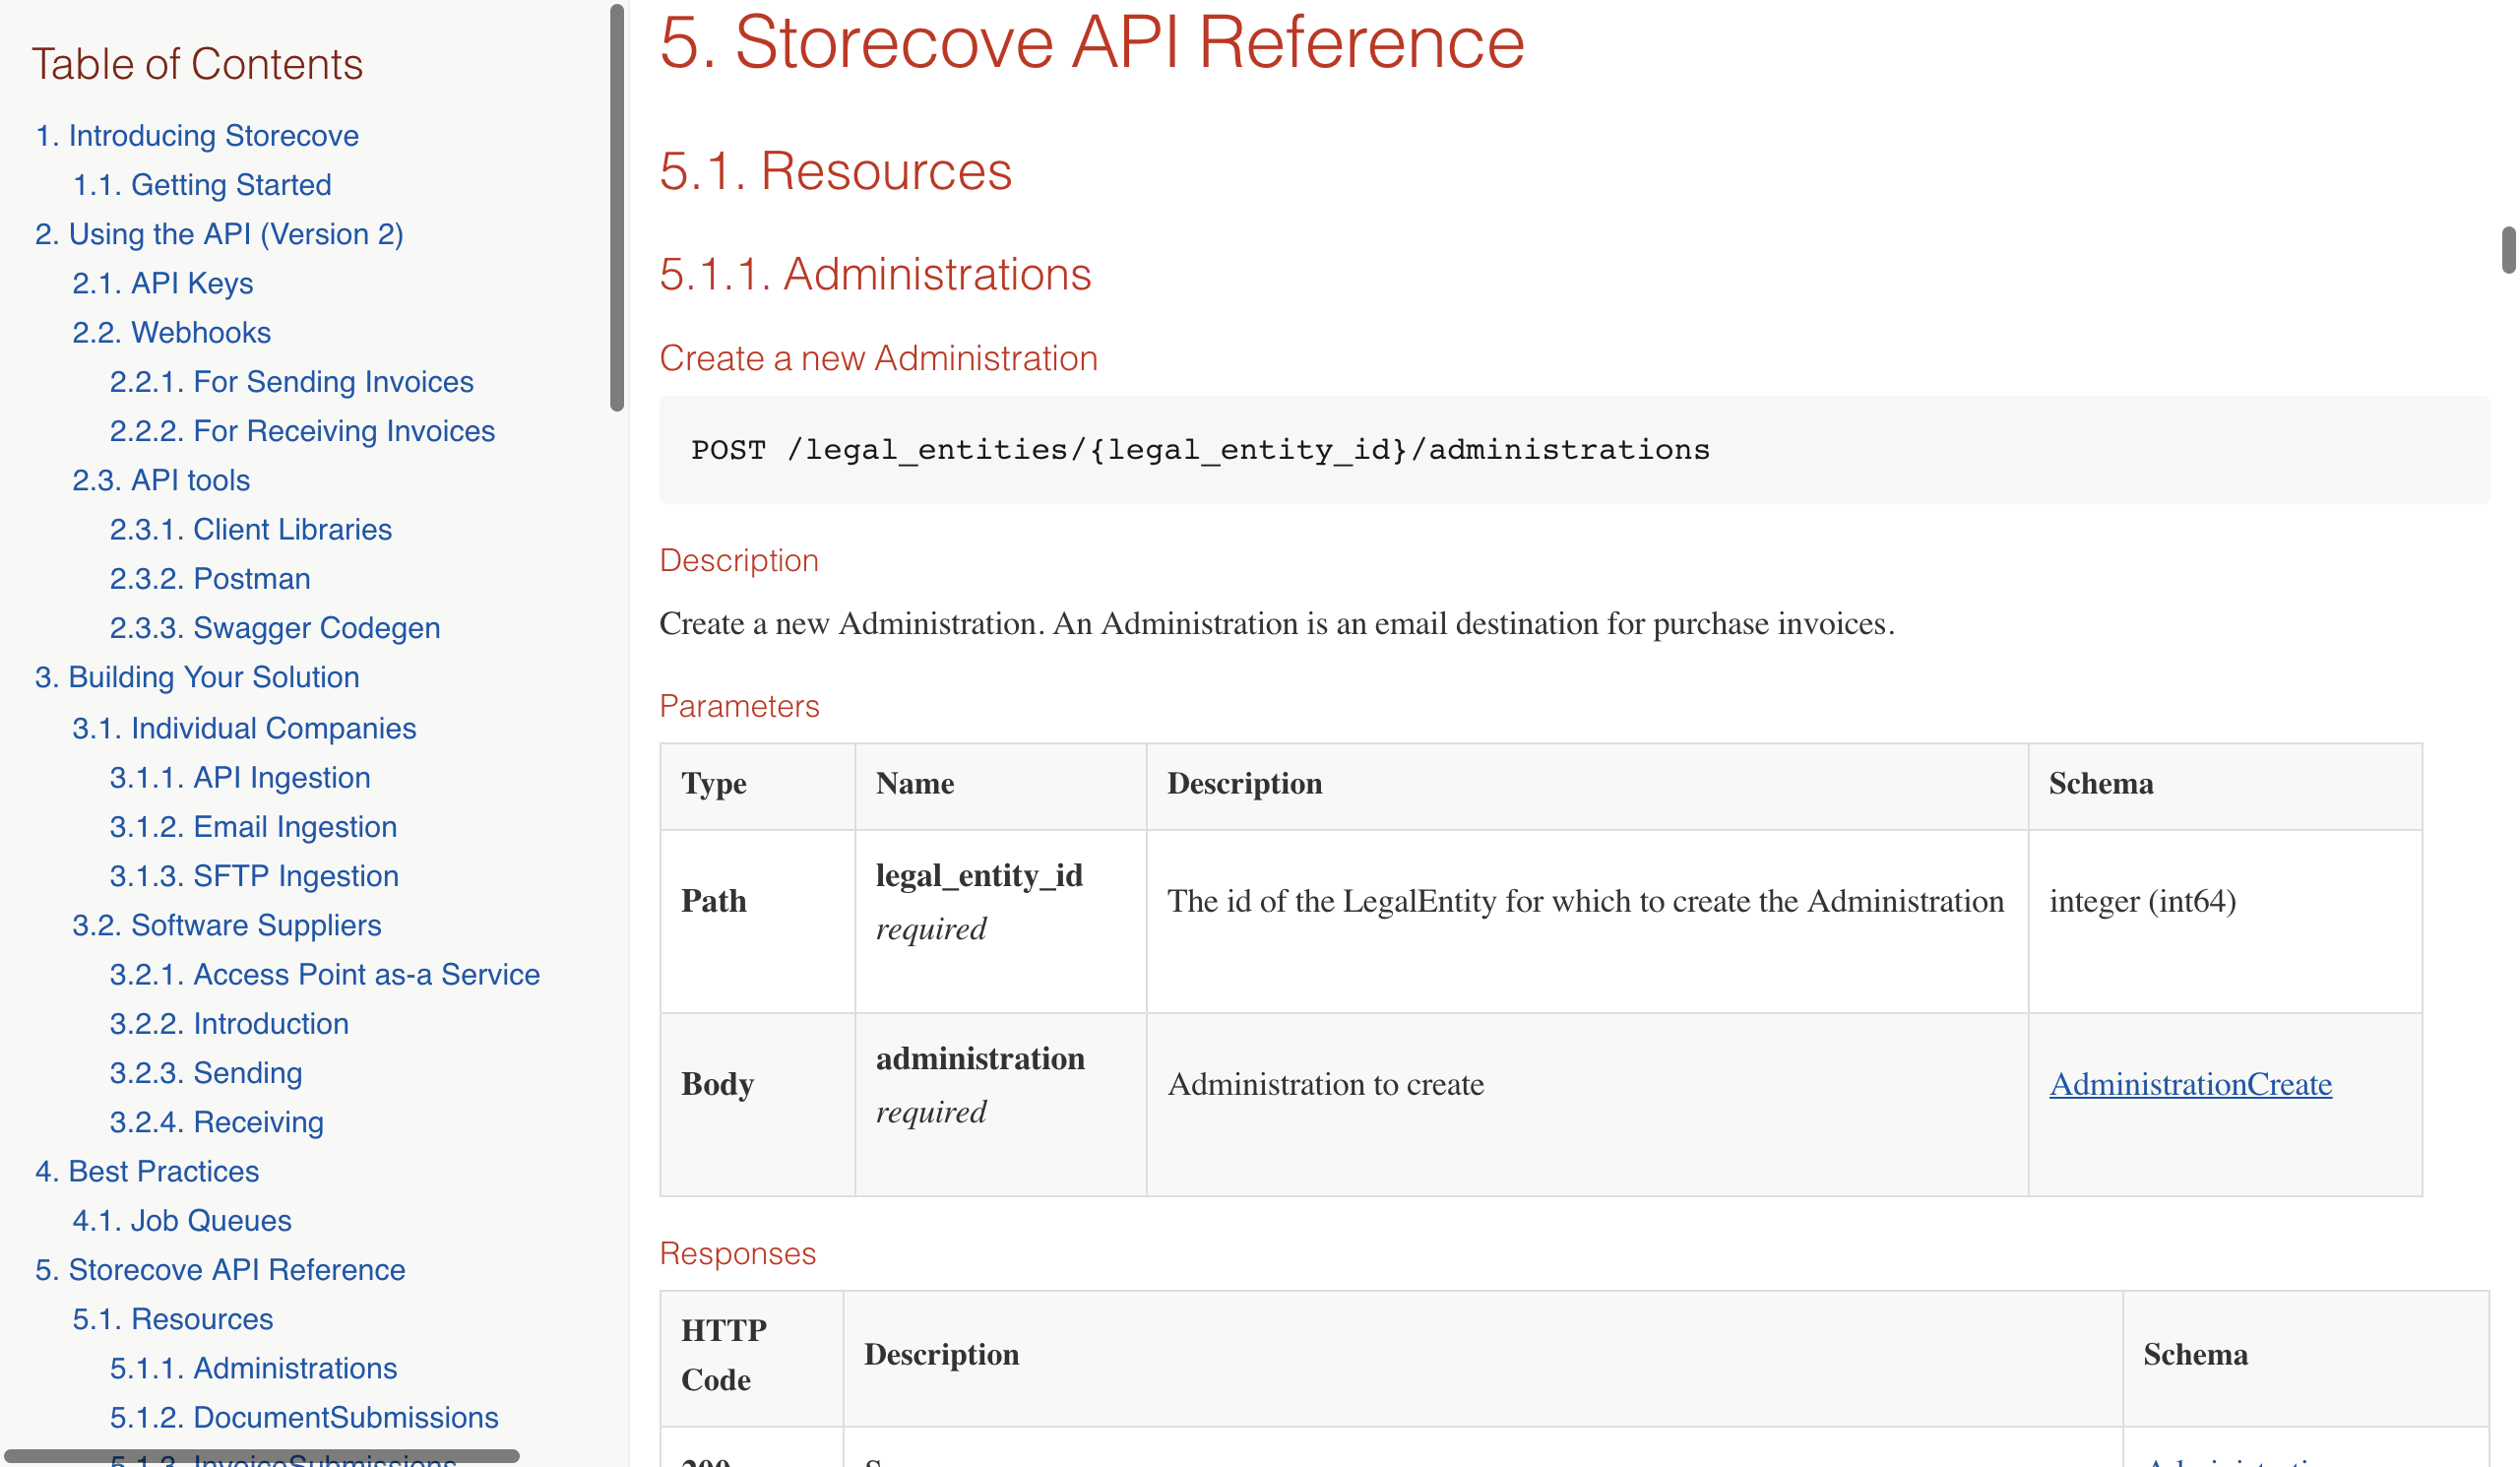2520x1467 pixels.
Task: Open Access Point as-a Service entry
Action: click(x=324, y=974)
